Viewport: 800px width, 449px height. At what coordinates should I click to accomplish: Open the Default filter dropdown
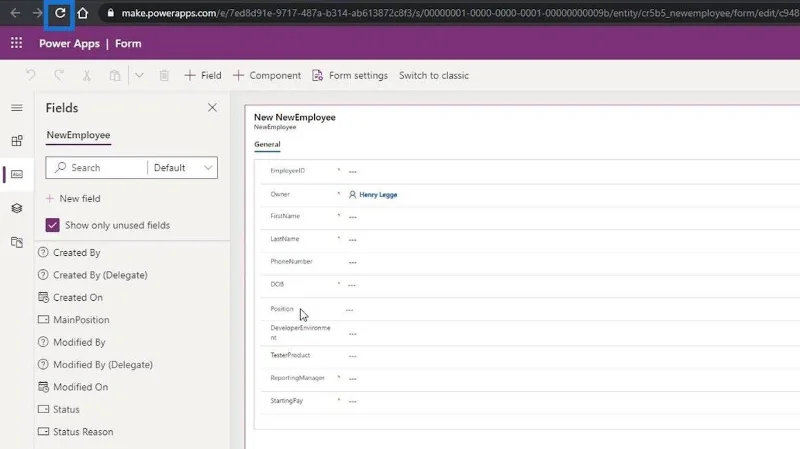[183, 167]
